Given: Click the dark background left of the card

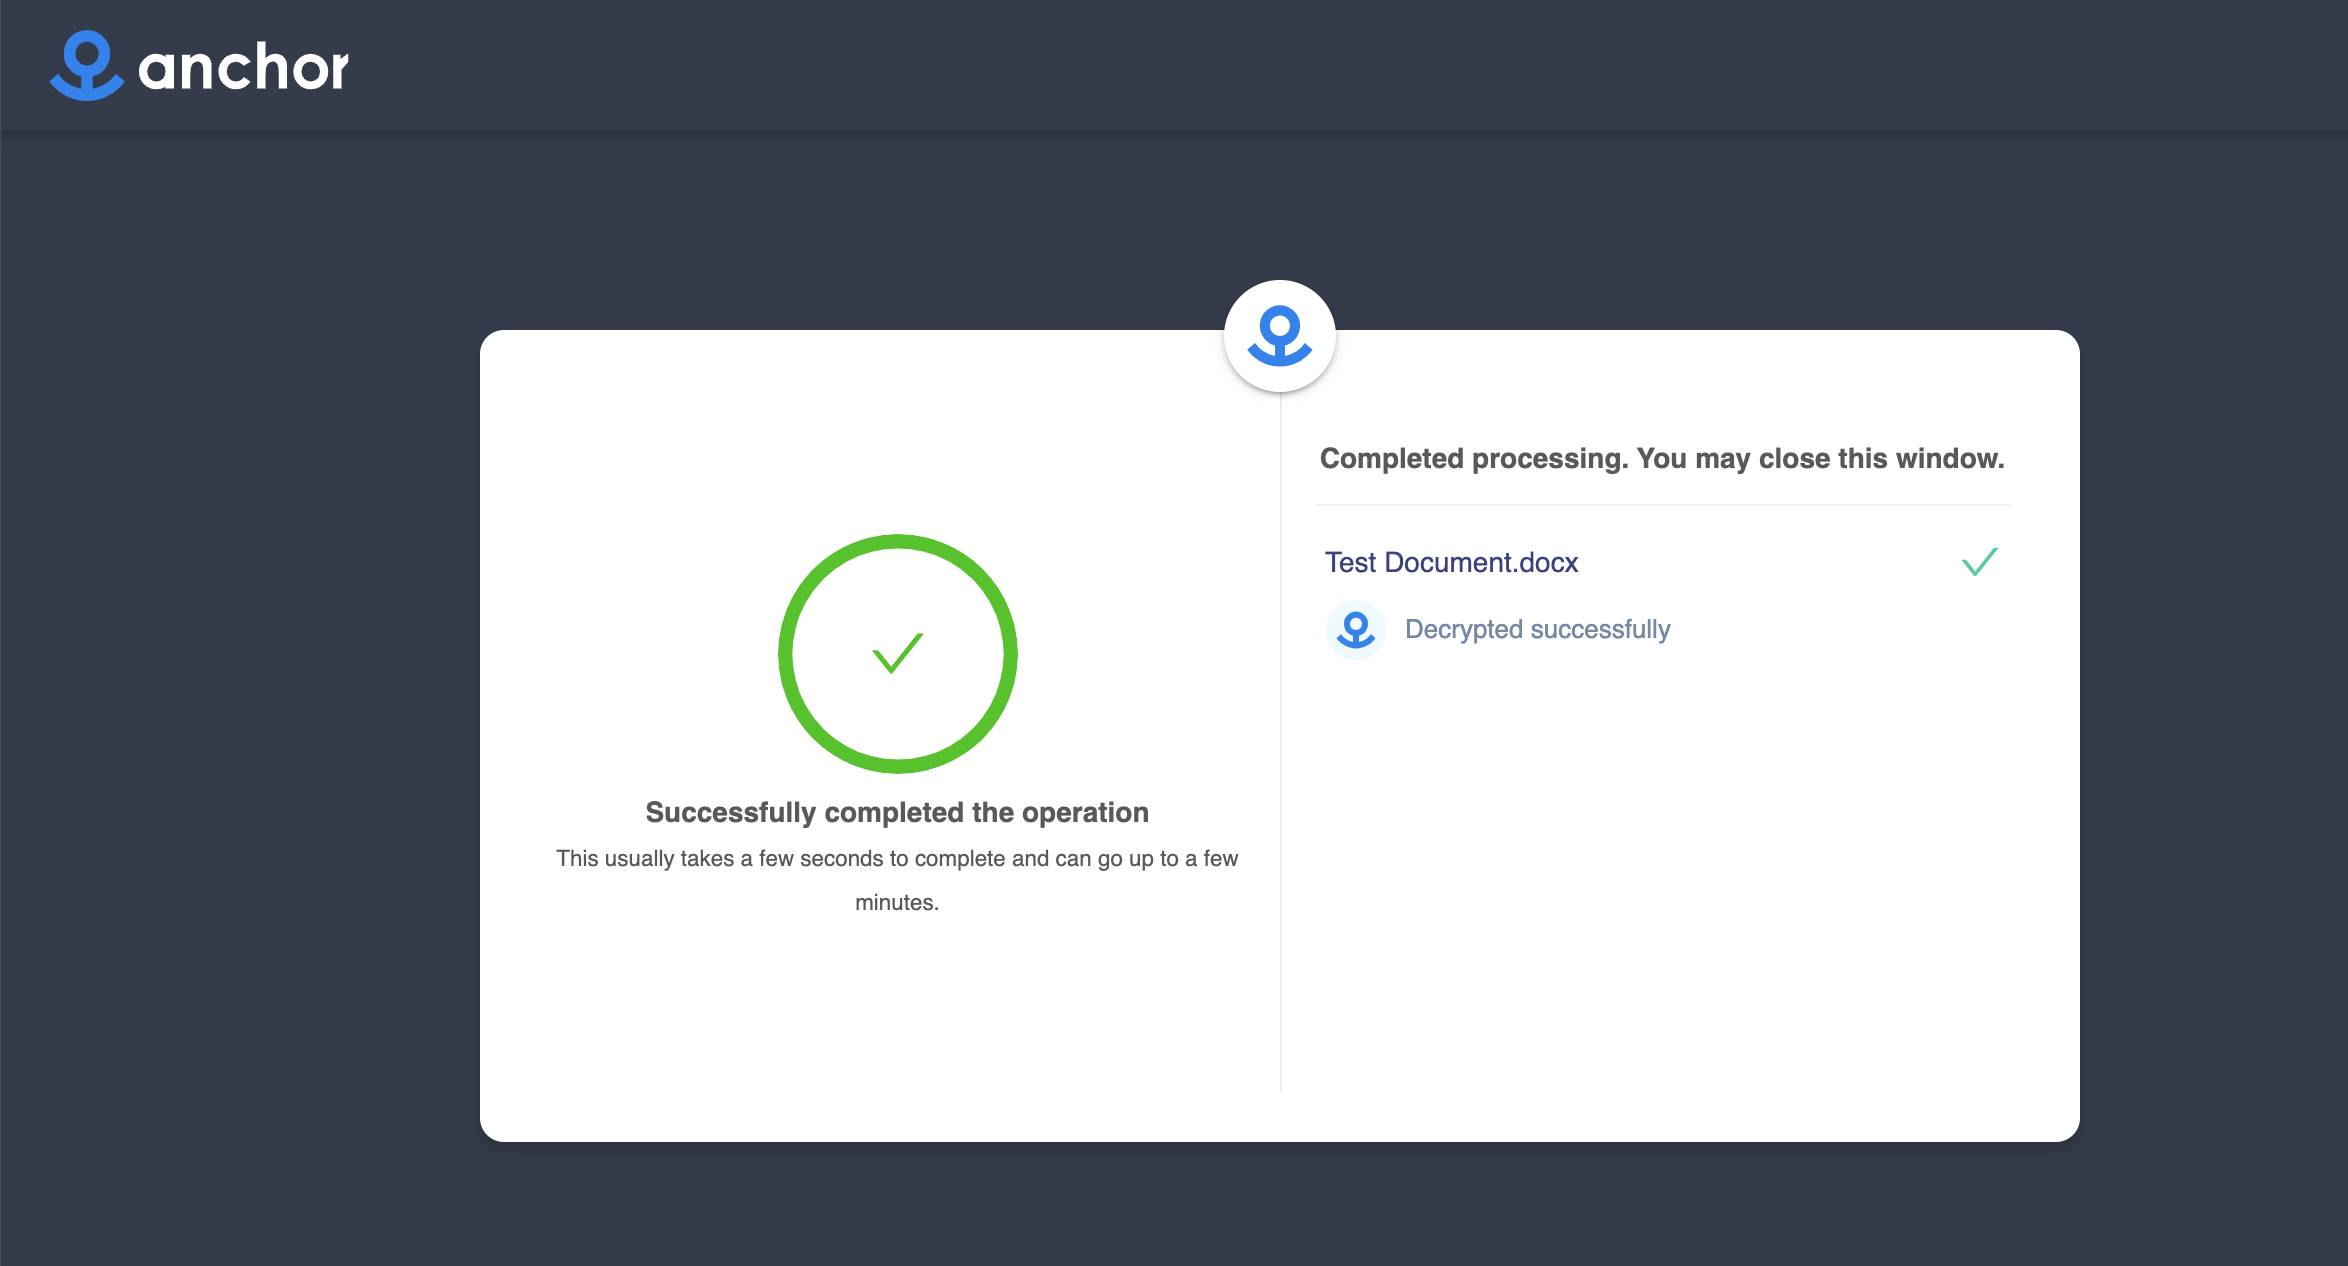Looking at the screenshot, I should (240, 700).
